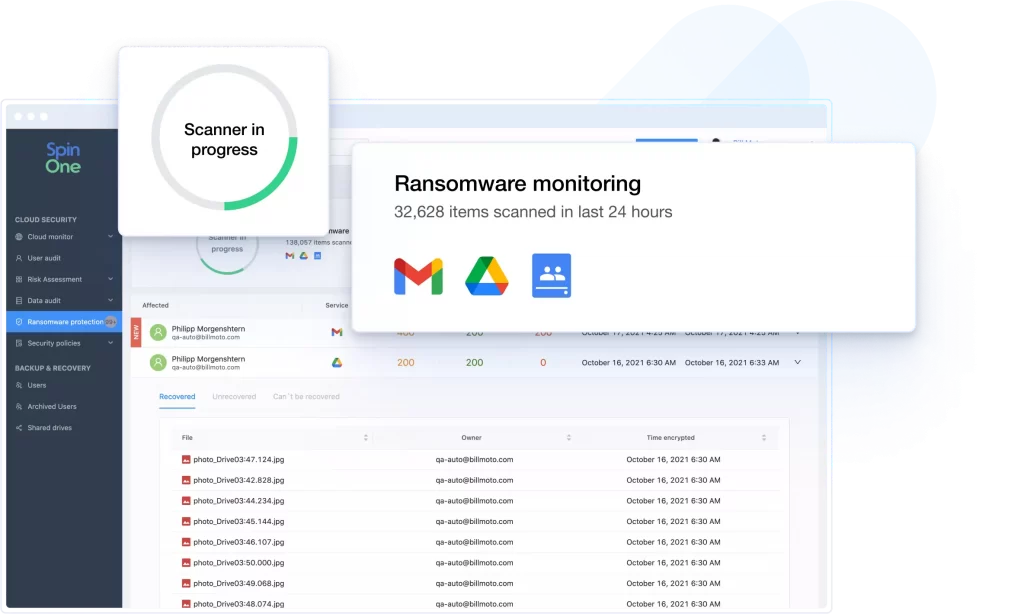
Task: Click the avatar in the Gmail incident row
Action: 158,332
